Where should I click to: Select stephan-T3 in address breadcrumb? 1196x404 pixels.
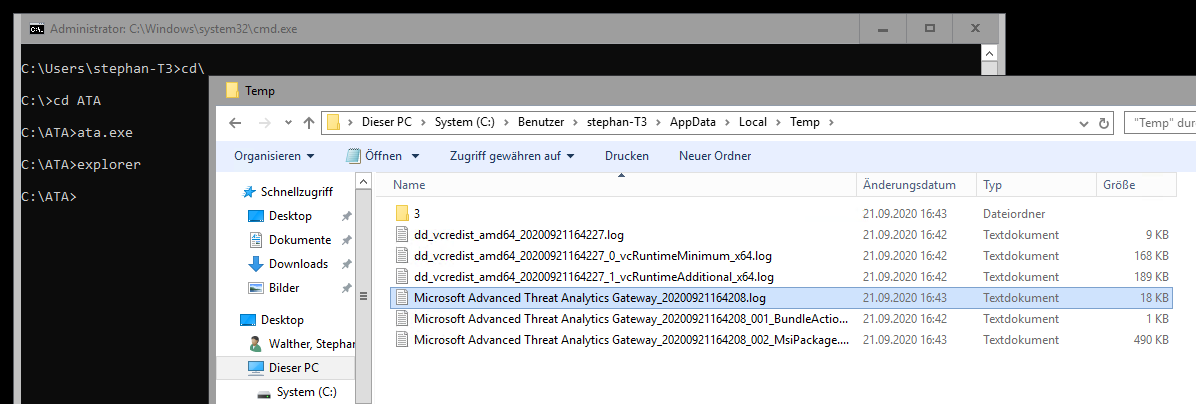[x=619, y=122]
